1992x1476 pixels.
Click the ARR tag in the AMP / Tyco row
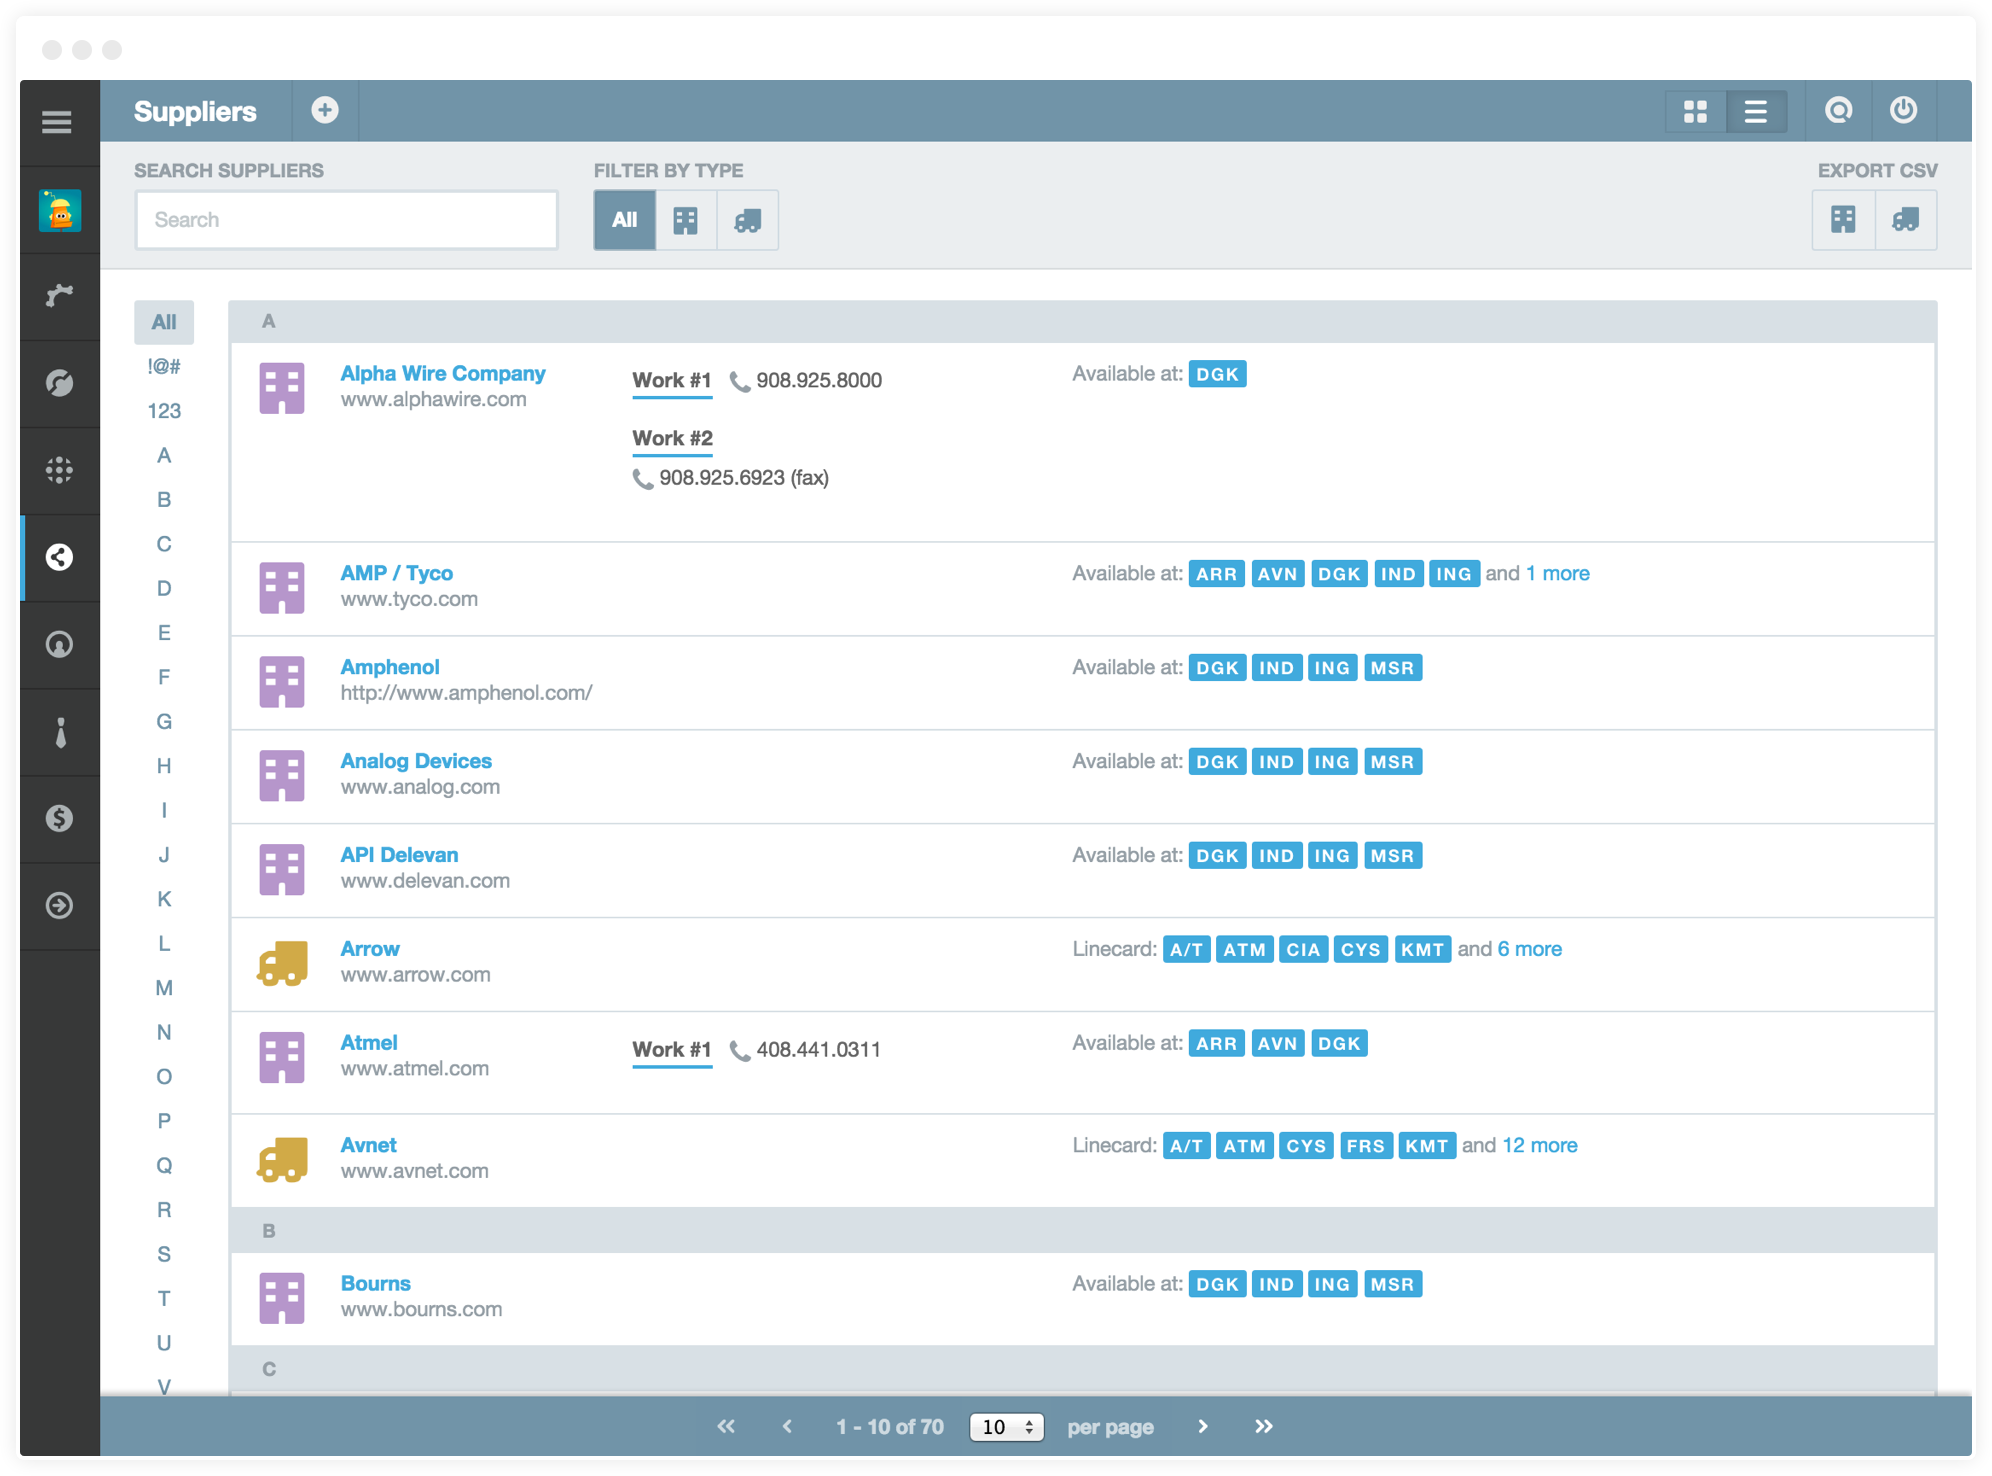1216,574
